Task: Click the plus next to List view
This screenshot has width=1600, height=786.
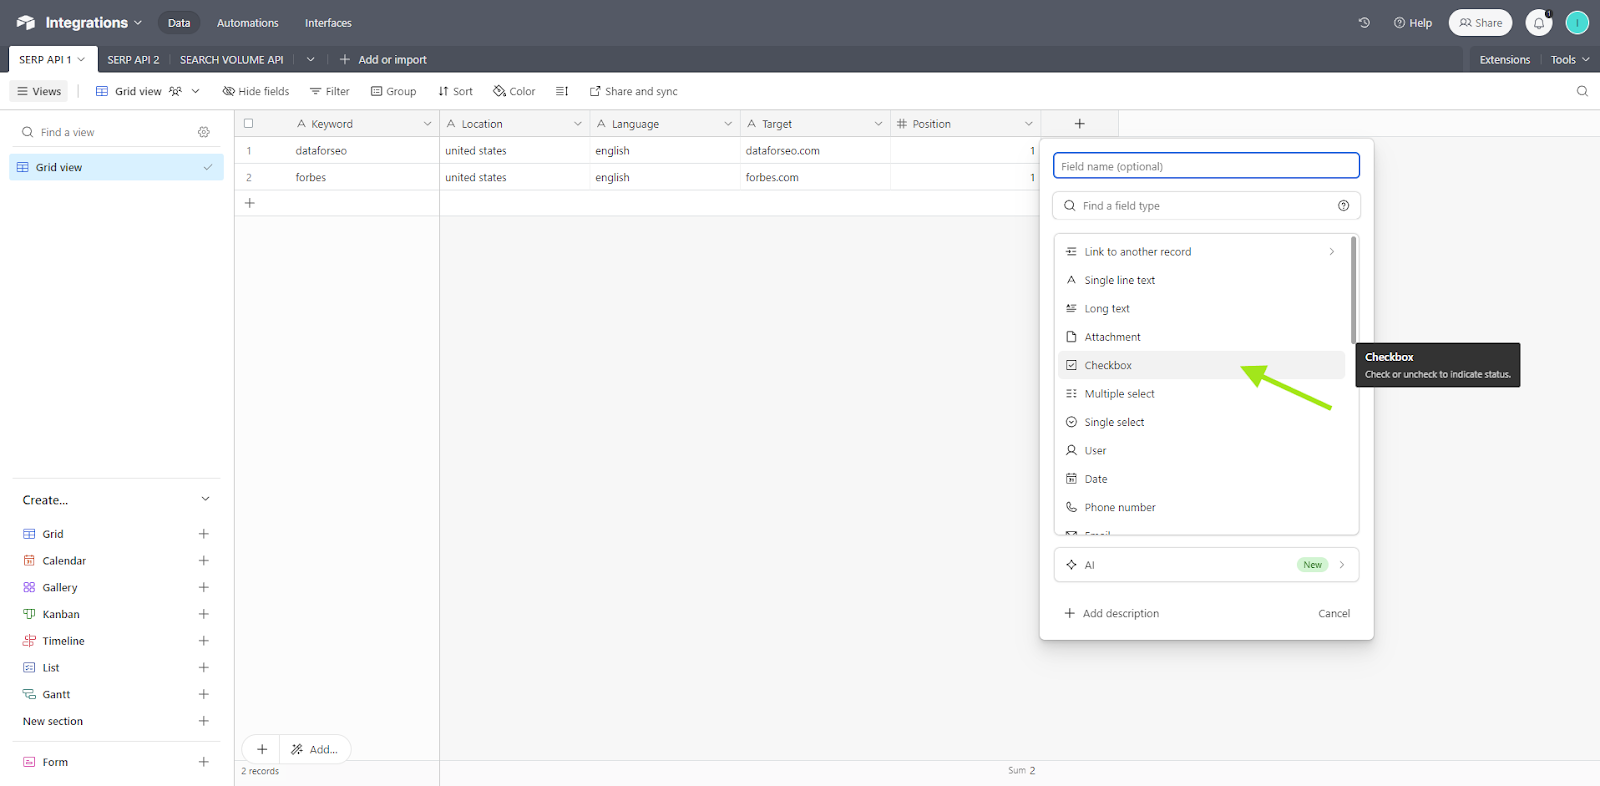Action: pos(204,668)
